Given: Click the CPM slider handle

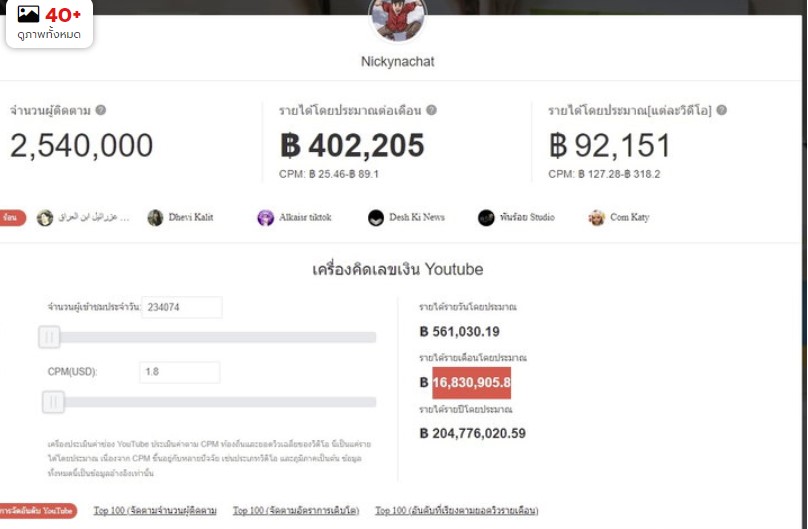Looking at the screenshot, I should 53,402.
